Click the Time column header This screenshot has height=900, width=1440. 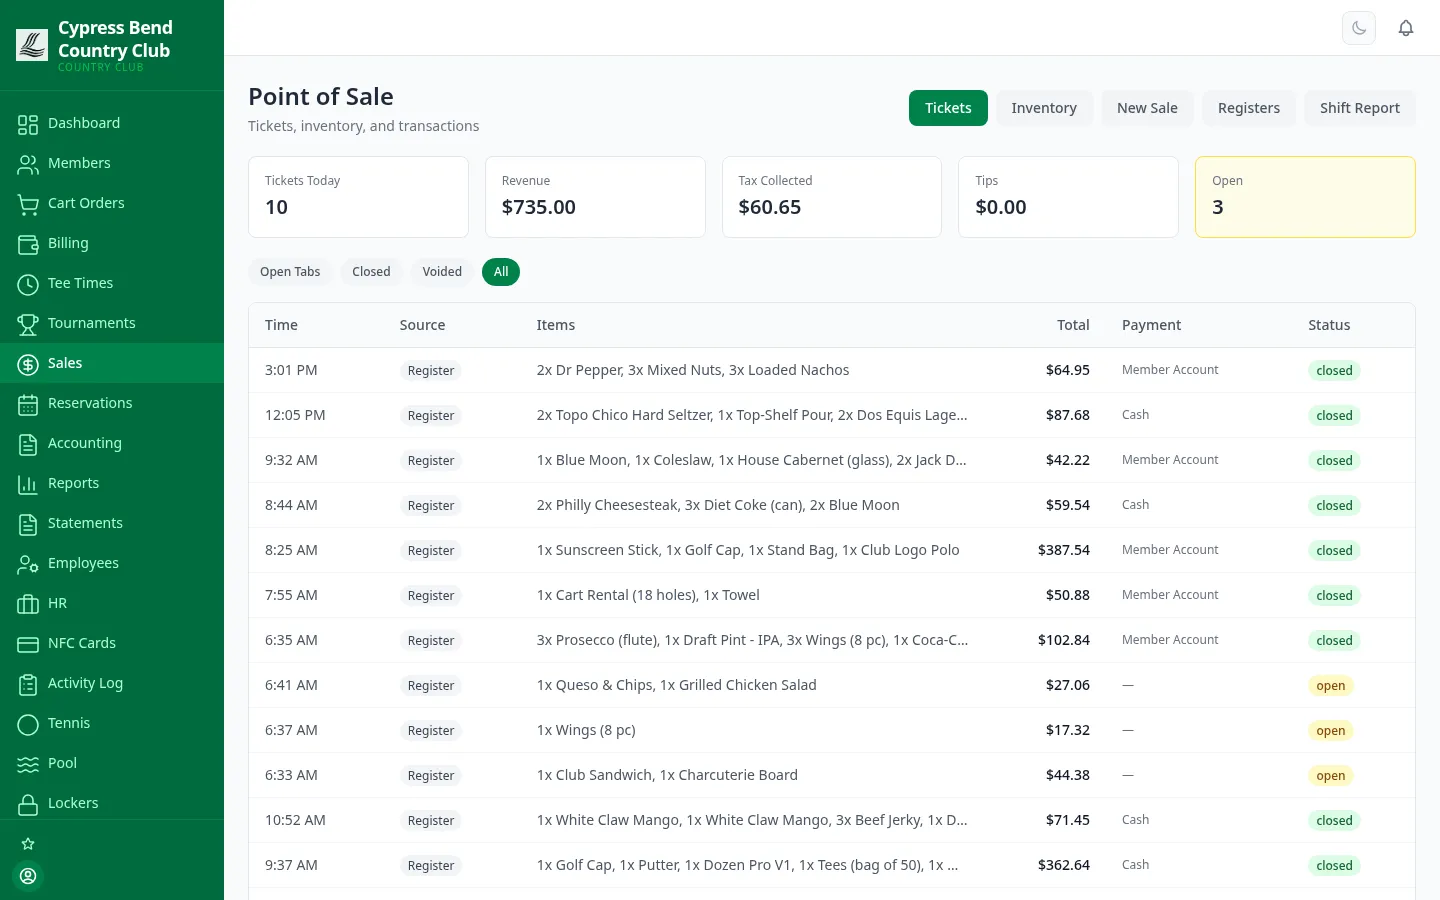[281, 325]
